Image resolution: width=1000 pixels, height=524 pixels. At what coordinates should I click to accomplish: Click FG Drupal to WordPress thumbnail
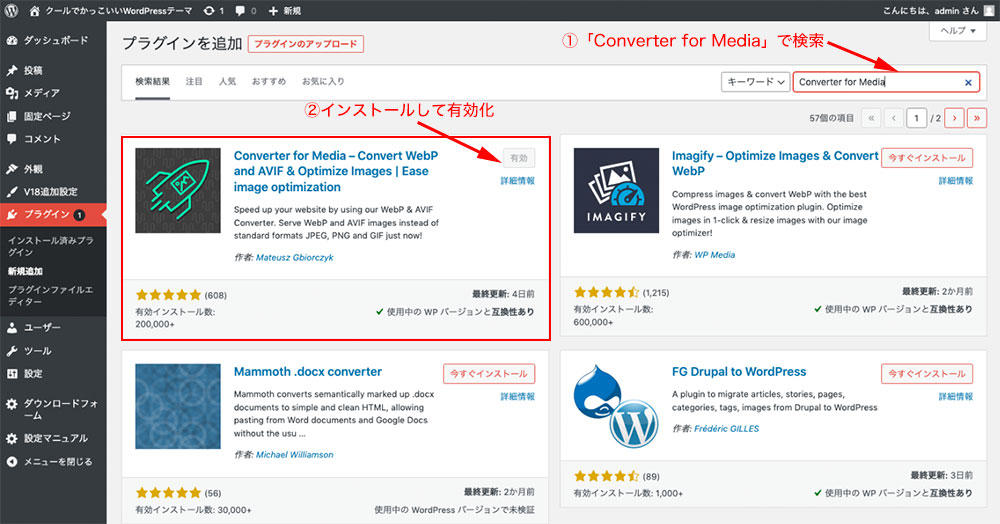tap(616, 407)
